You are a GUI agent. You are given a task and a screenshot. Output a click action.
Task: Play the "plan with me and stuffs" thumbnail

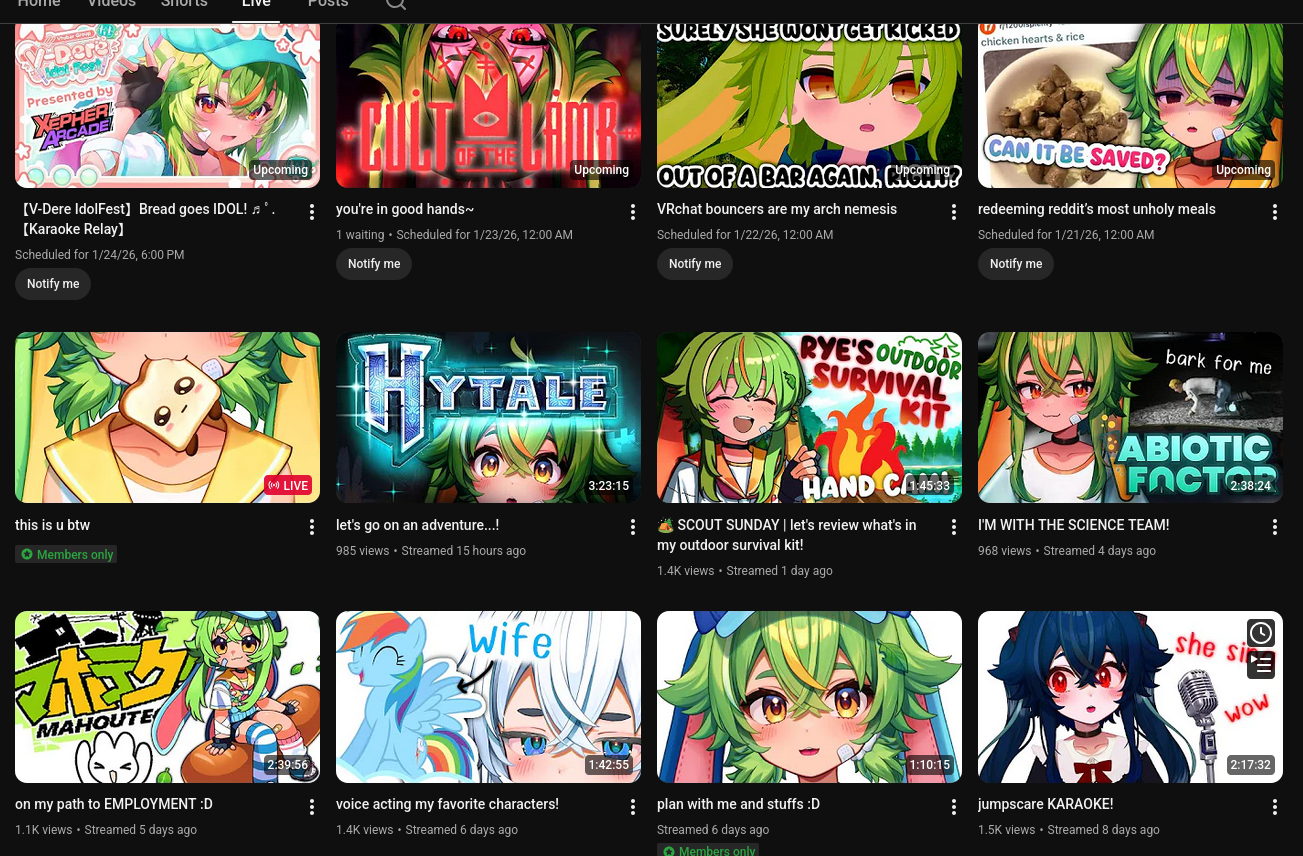point(809,697)
